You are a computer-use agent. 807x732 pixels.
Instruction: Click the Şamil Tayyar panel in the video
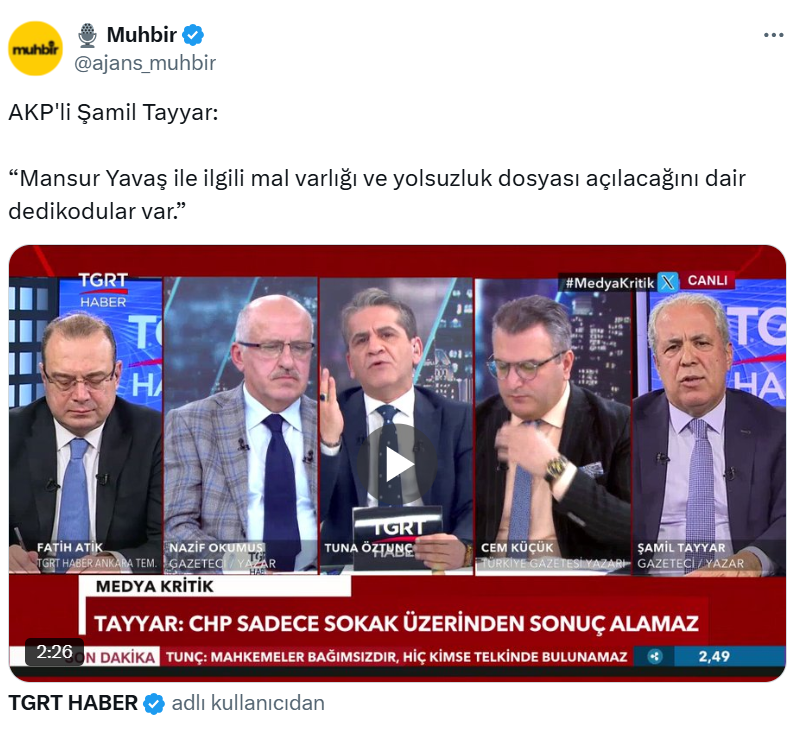(x=708, y=426)
